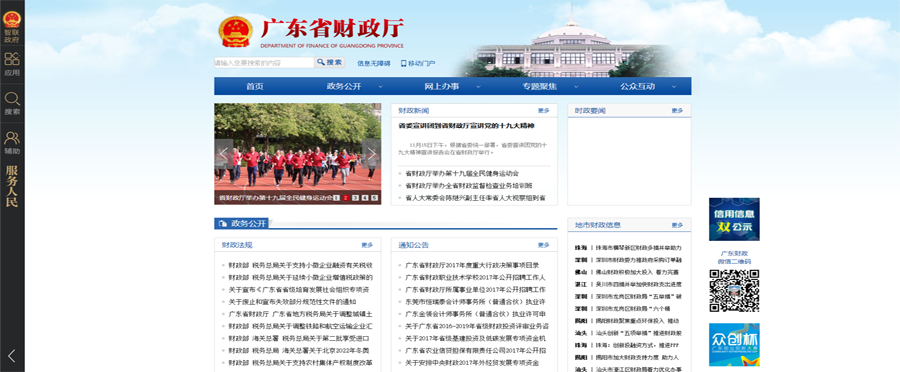Open 广东省地方税务局关于调整城镇土 item

[300, 314]
